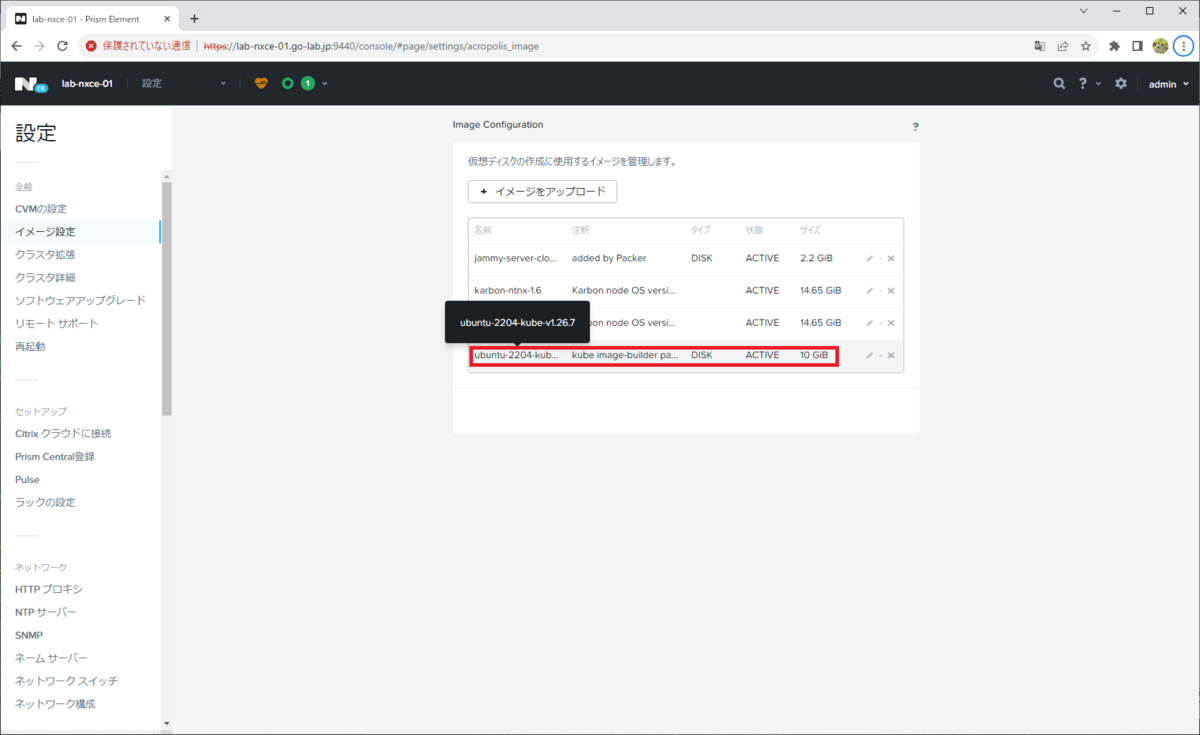The height and width of the screenshot is (735, 1200).
Task: Click the lab-nxce-01 cluster name in the header
Action: pyautogui.click(x=87, y=84)
